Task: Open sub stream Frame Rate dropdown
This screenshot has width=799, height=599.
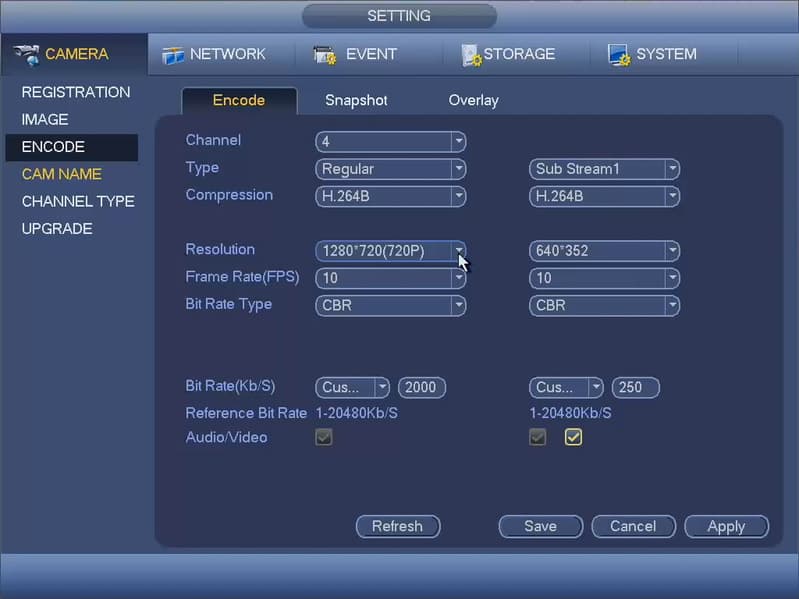Action: (604, 278)
